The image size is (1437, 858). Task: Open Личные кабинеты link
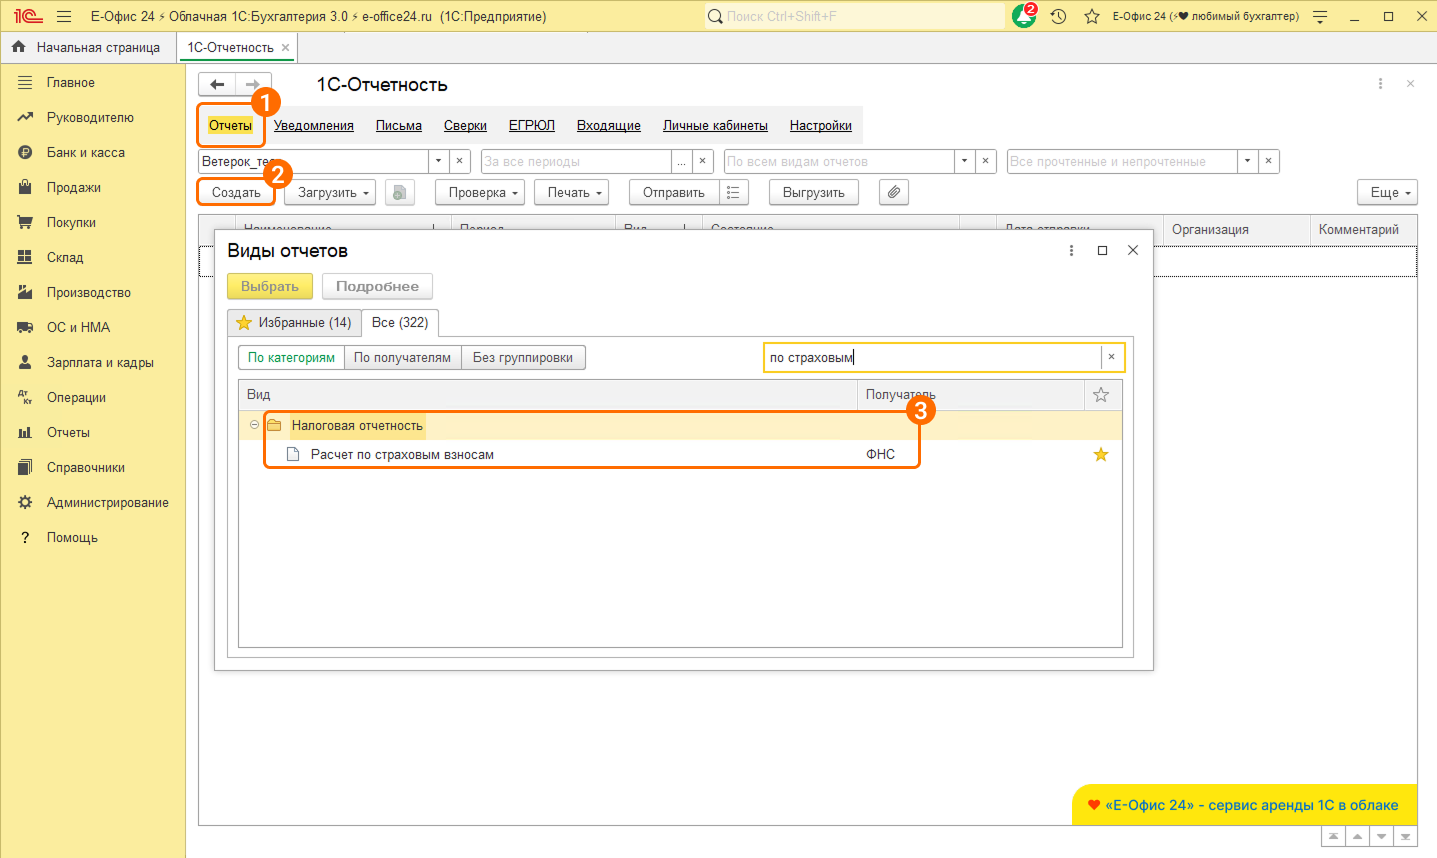715,125
